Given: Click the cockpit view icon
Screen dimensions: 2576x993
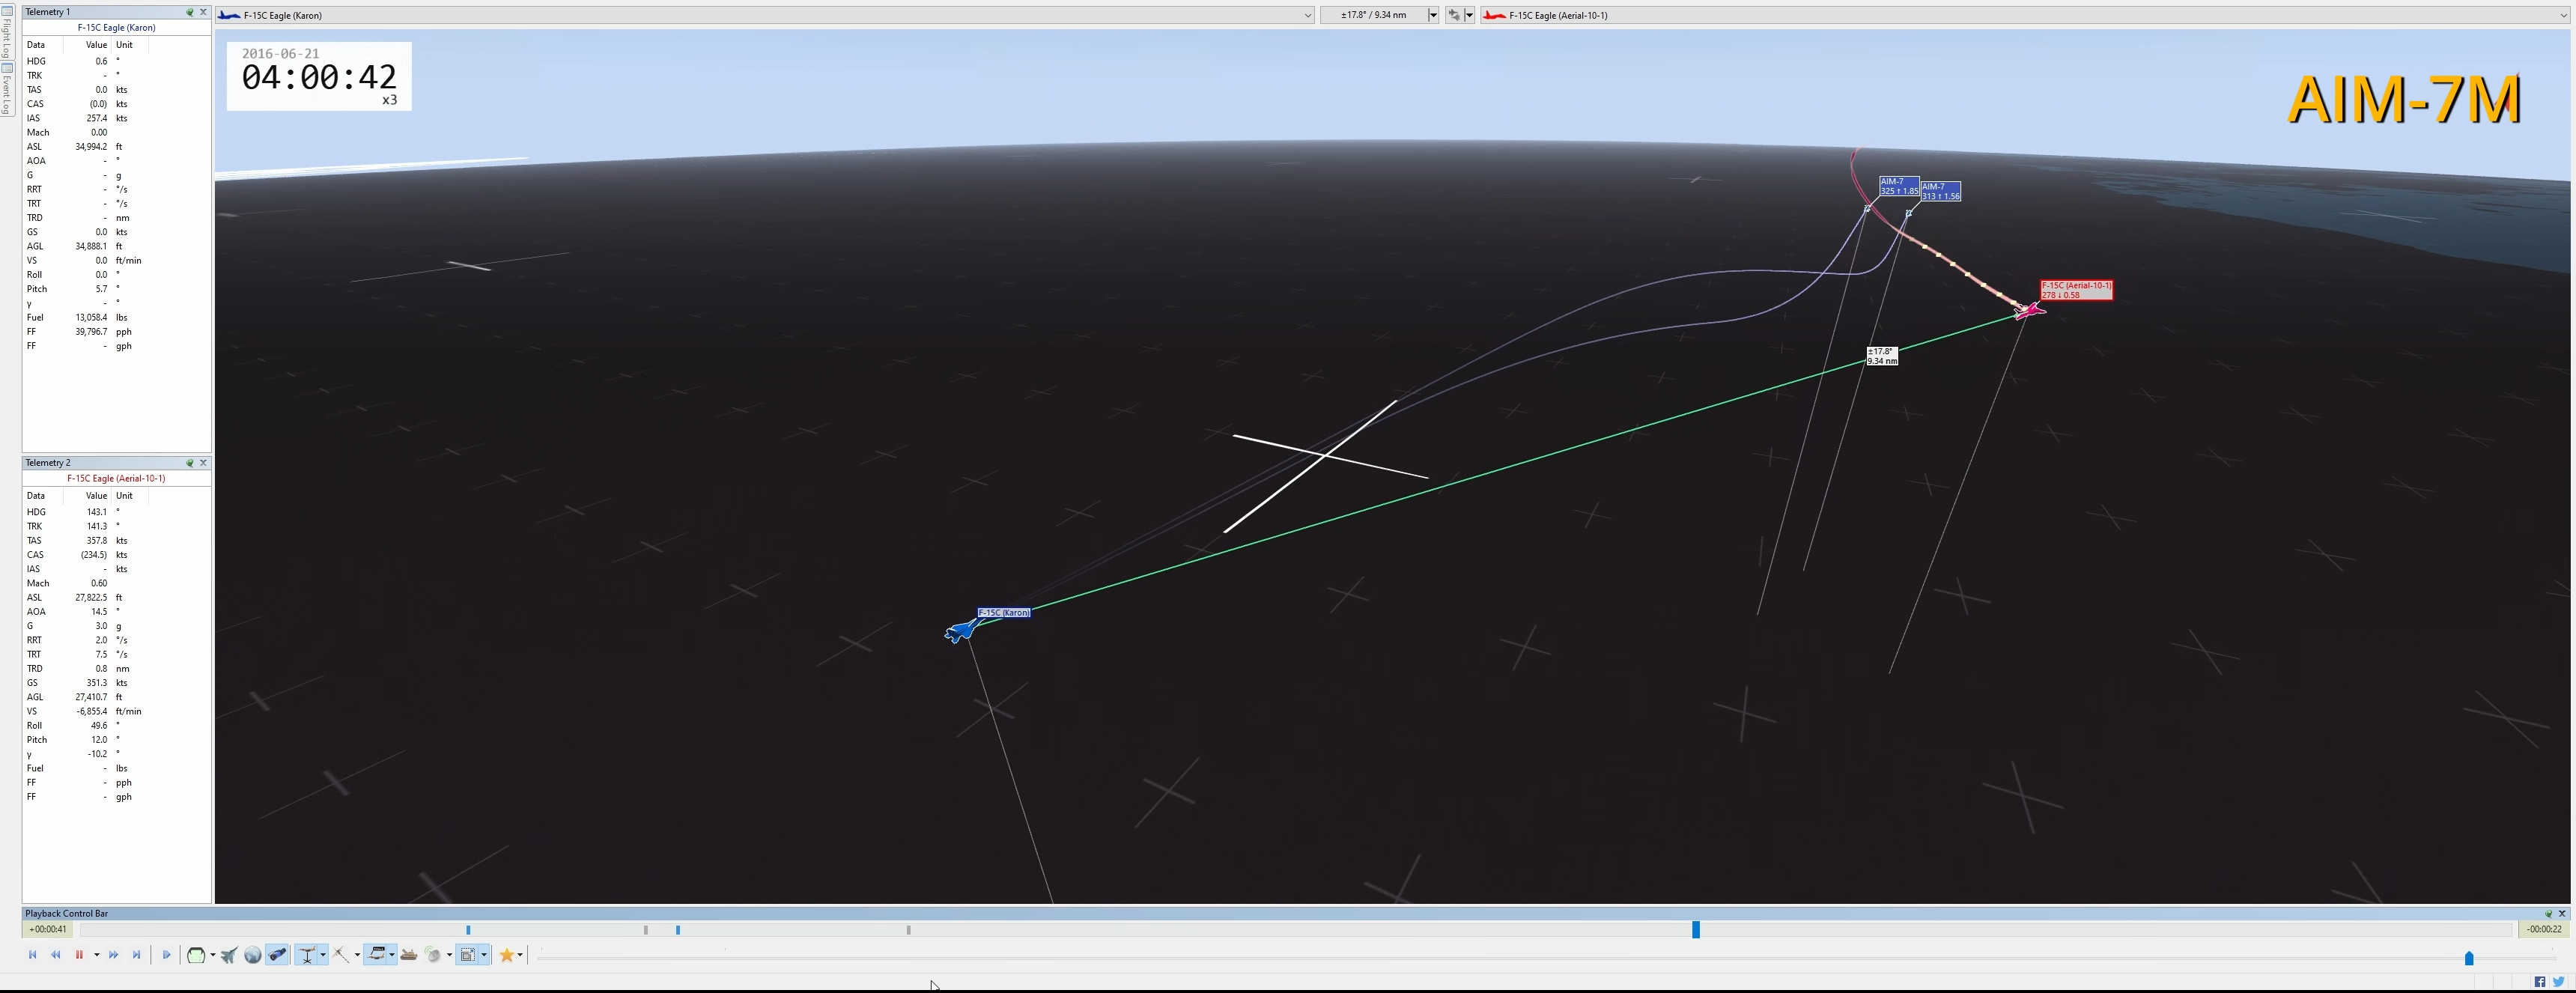Looking at the screenshot, I should tap(196, 955).
